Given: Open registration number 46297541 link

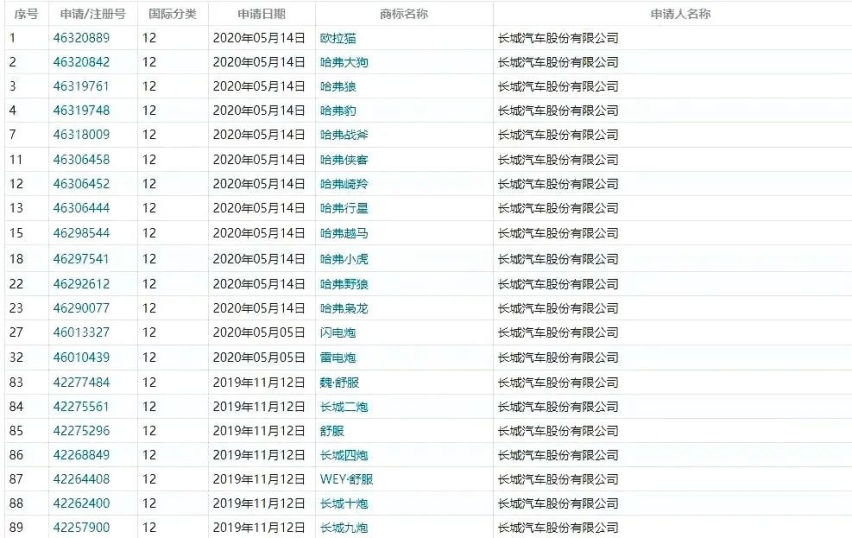Looking at the screenshot, I should tap(80, 259).
